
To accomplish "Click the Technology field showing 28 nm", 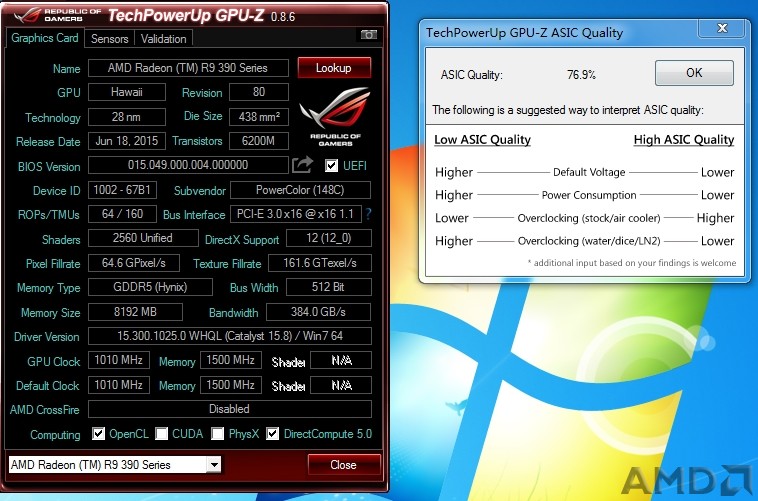I will pyautogui.click(x=127, y=117).
